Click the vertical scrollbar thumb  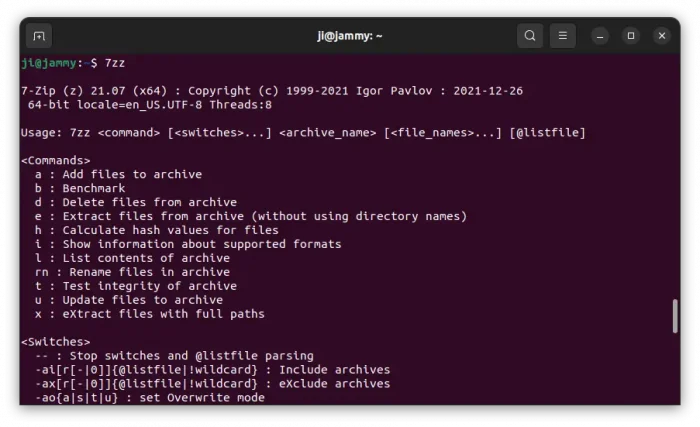pyautogui.click(x=674, y=316)
